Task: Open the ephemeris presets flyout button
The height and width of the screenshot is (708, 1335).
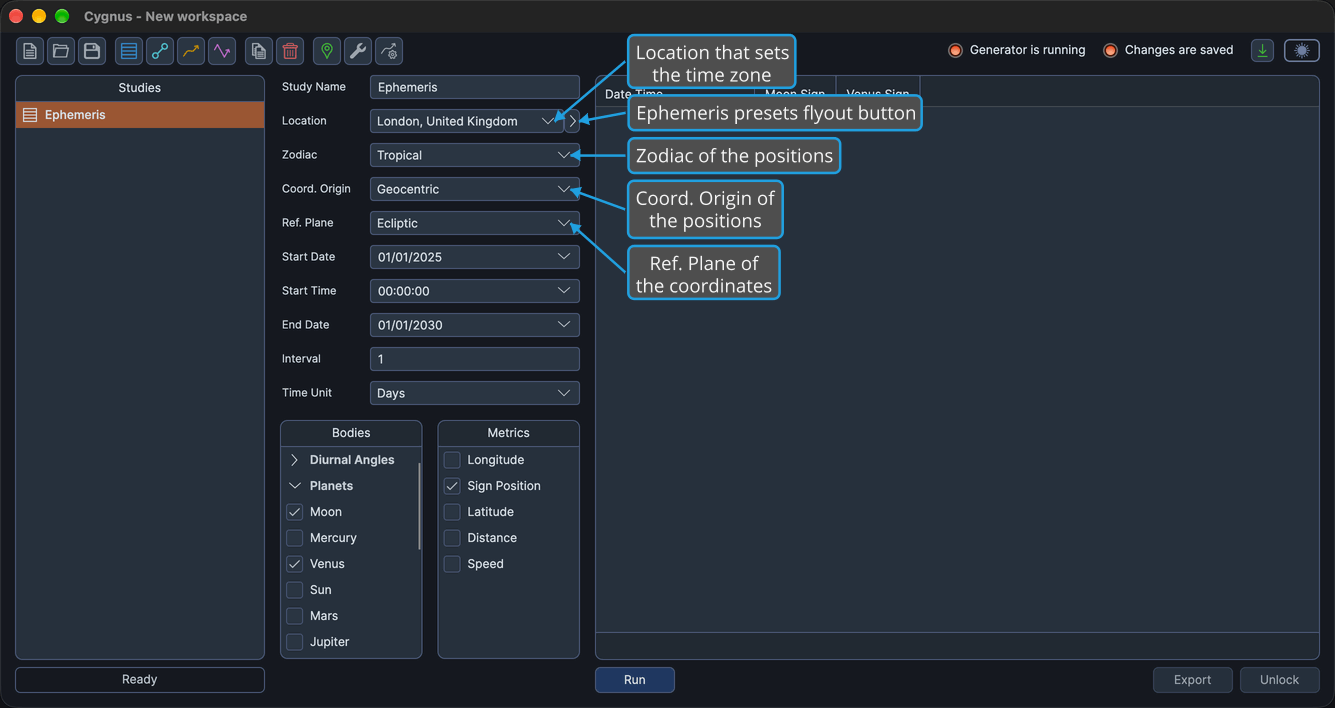Action: 573,121
